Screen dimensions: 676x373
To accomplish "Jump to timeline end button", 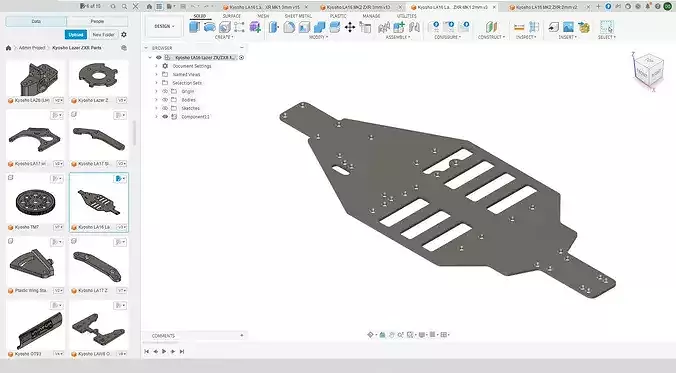I will pyautogui.click(x=182, y=351).
